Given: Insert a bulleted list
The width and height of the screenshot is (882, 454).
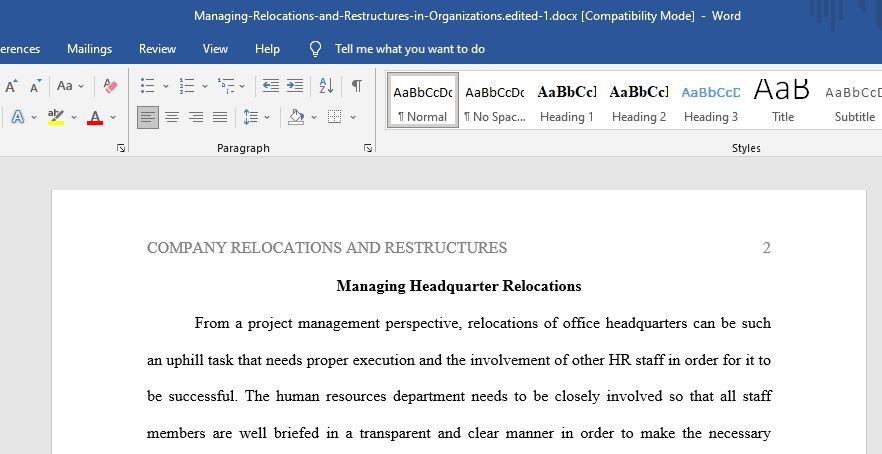Looking at the screenshot, I should tap(148, 86).
